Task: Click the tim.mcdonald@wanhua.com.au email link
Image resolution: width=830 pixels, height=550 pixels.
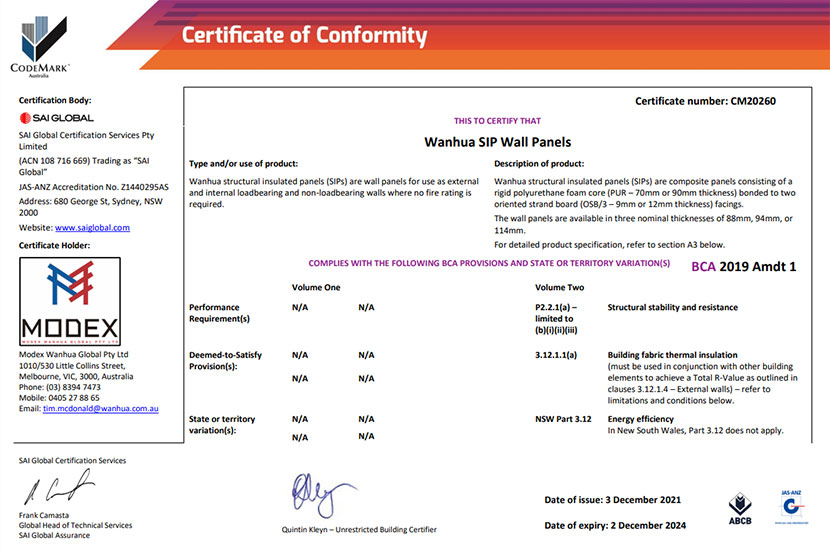Action: [x=101, y=409]
